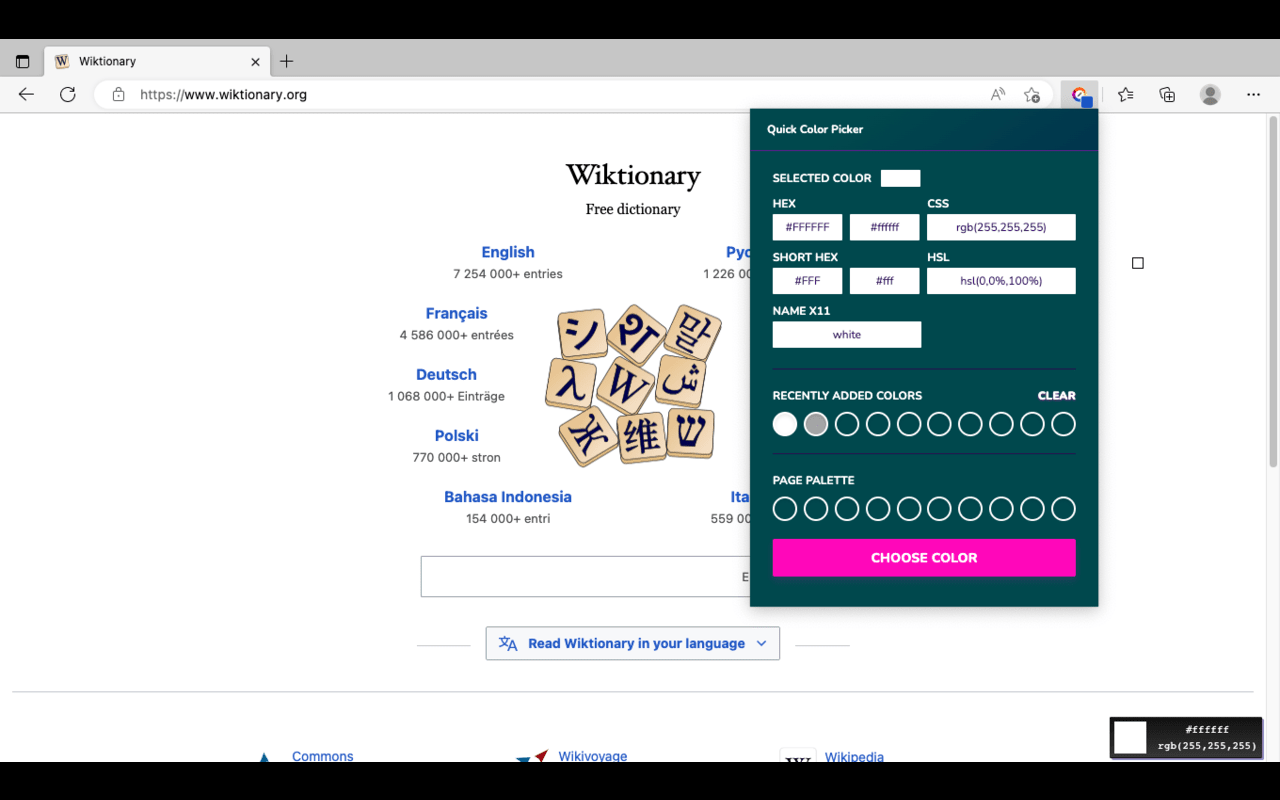Viewport: 1280px width, 800px height.
Task: Close the Wiktionary tab
Action: [255, 61]
